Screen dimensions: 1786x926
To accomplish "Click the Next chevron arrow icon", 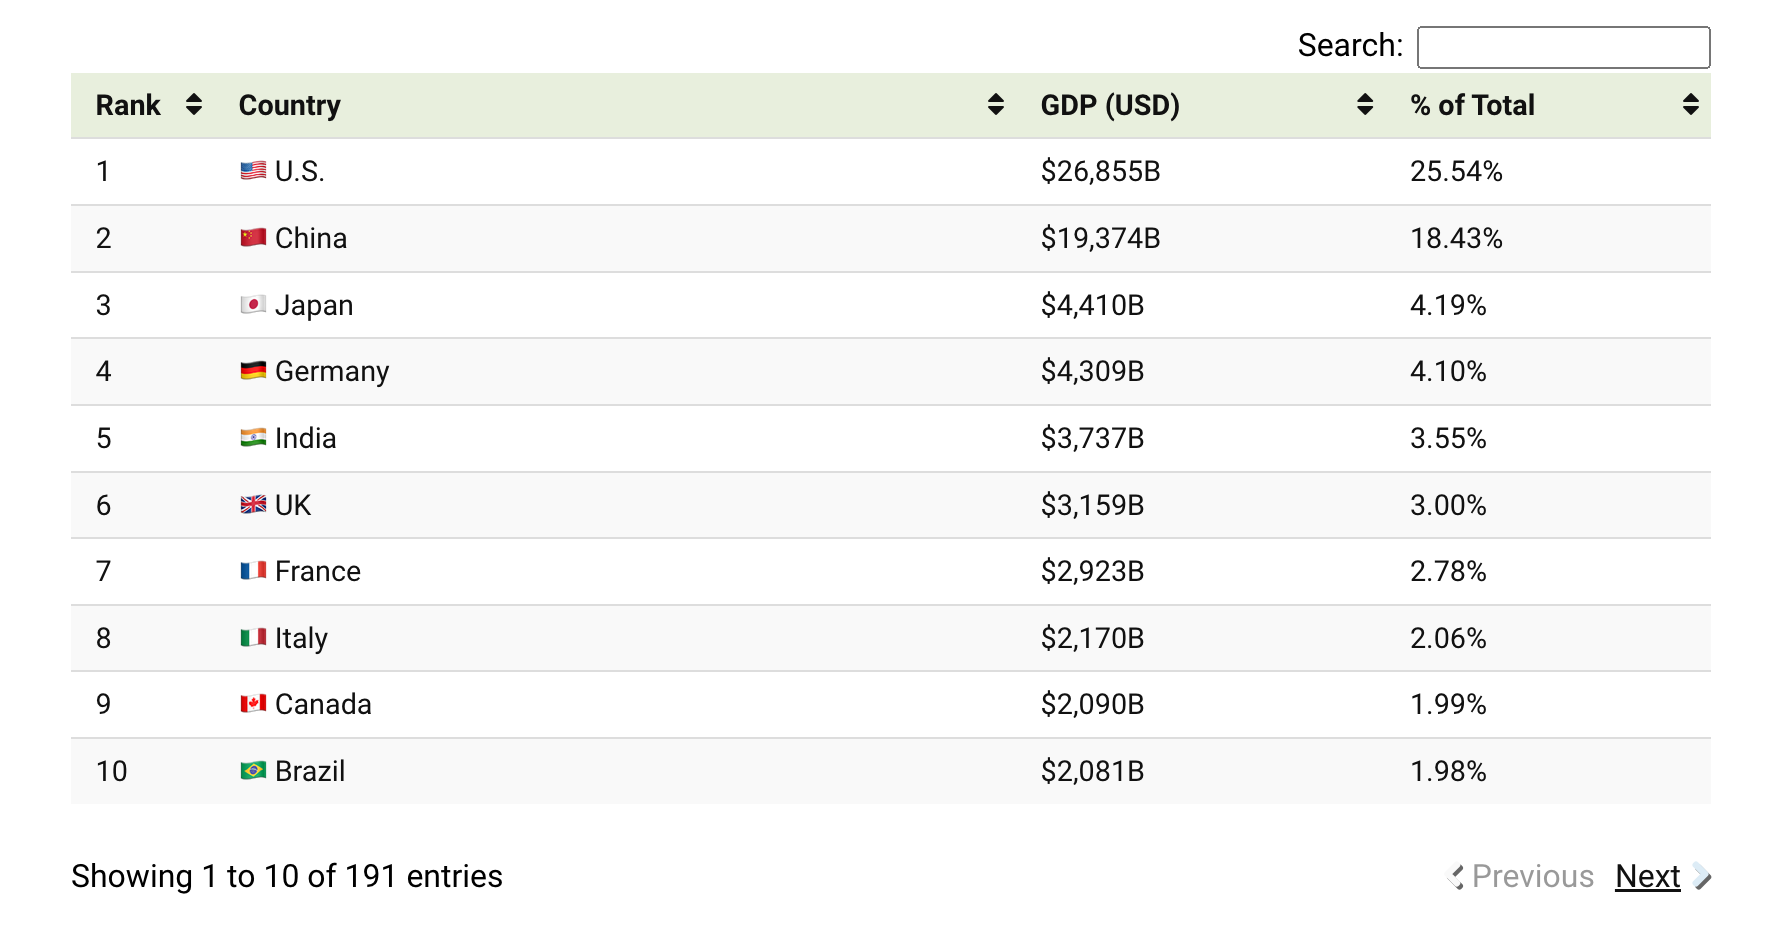I will (1702, 877).
